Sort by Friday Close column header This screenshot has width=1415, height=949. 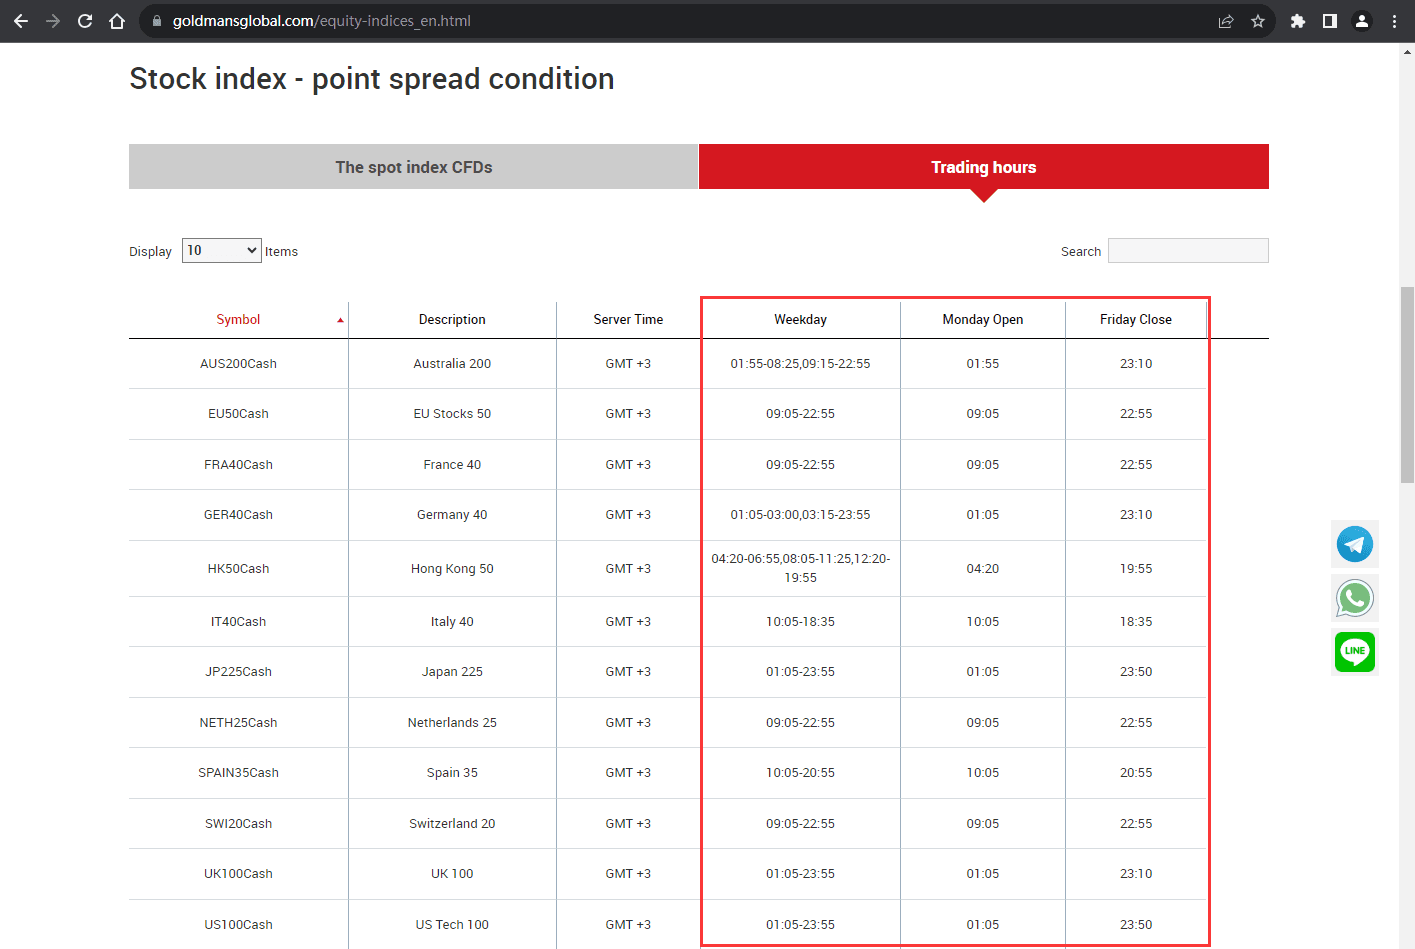pyautogui.click(x=1136, y=320)
